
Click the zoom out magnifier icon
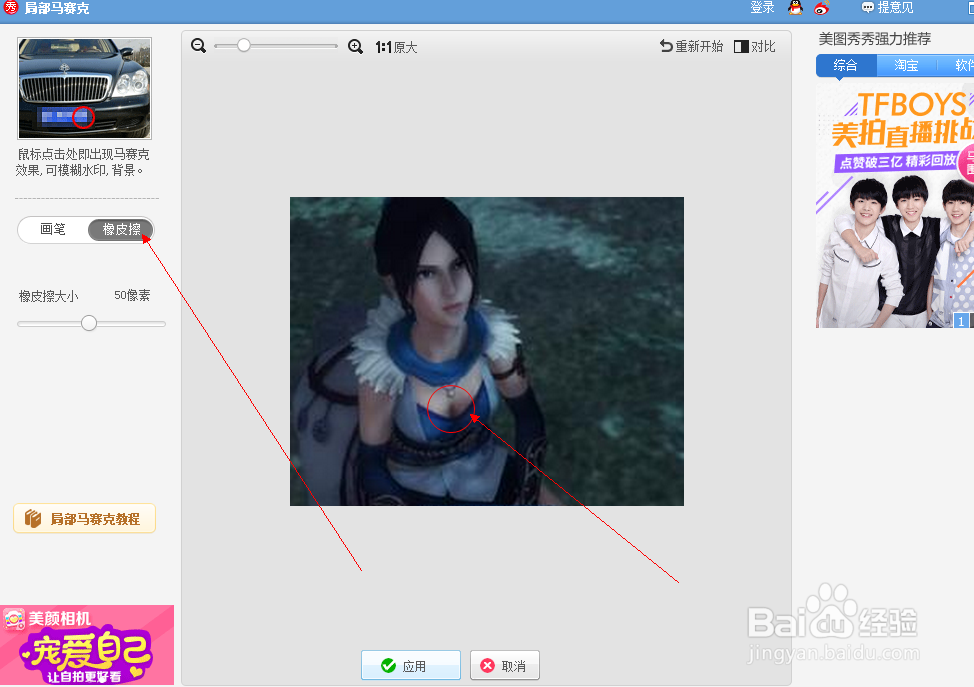click(198, 46)
